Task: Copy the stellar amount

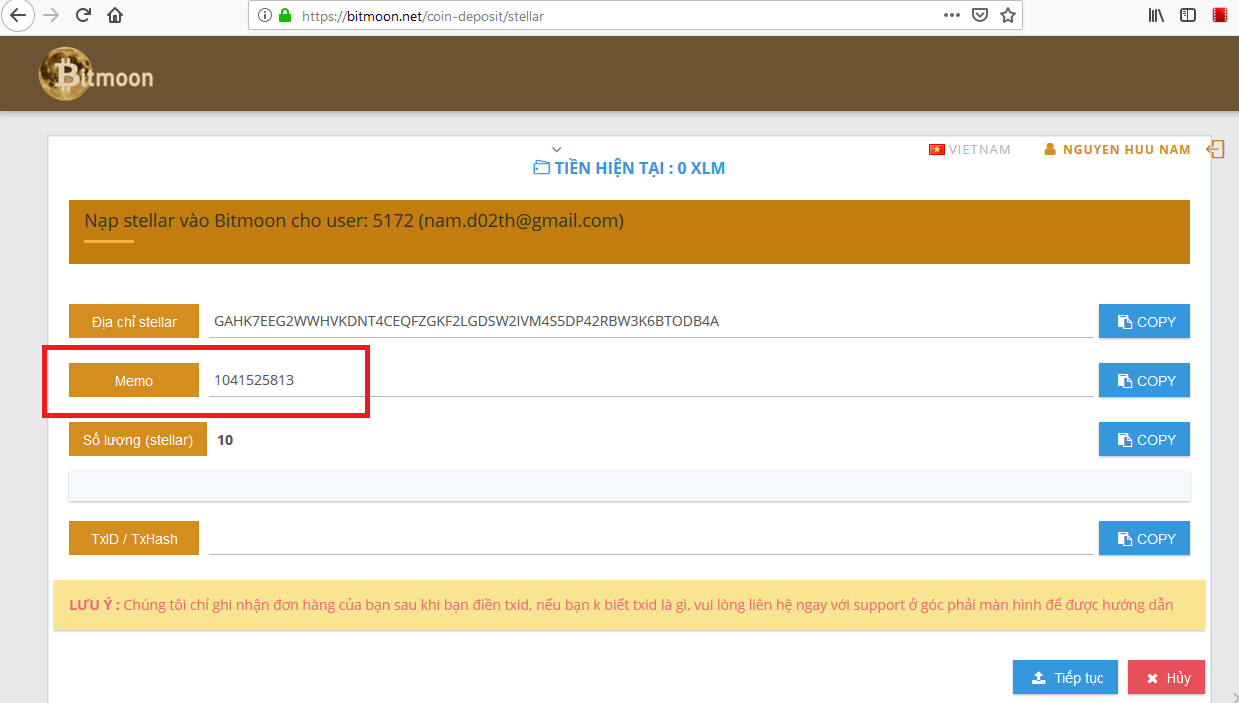Action: click(x=1144, y=440)
